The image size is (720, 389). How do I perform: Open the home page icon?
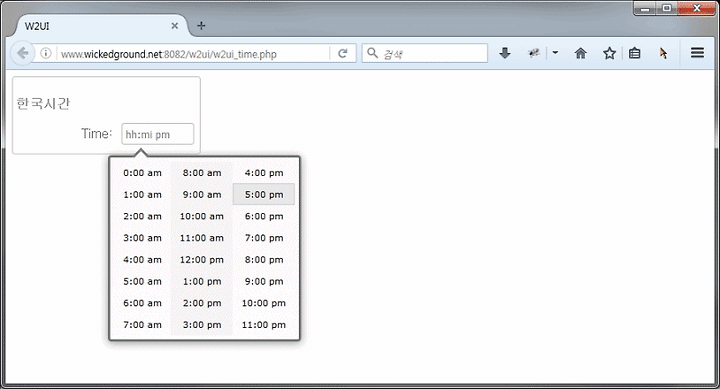click(580, 53)
